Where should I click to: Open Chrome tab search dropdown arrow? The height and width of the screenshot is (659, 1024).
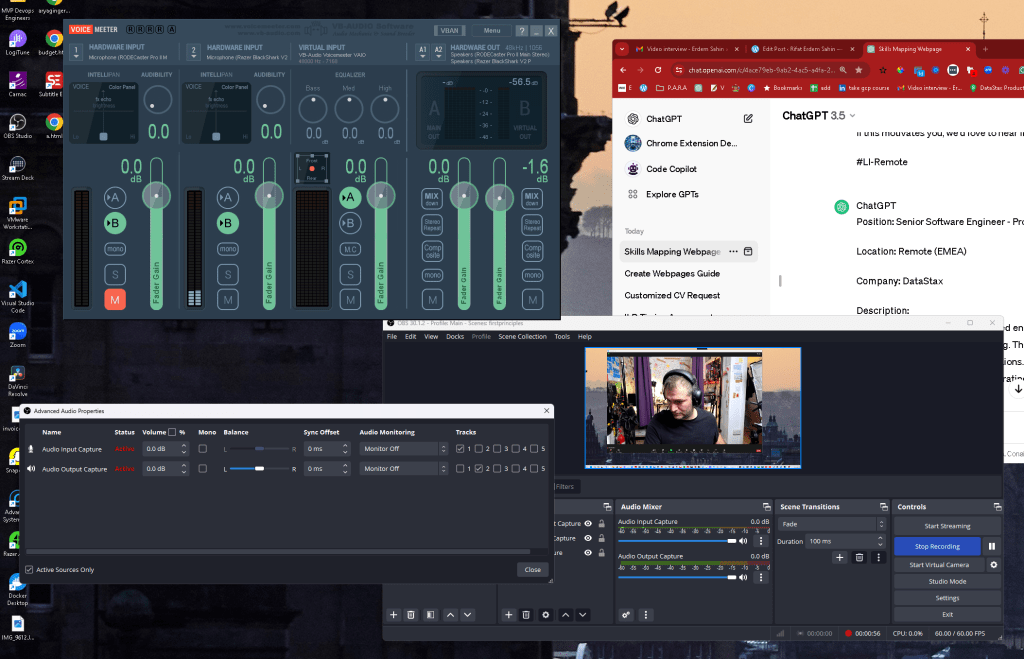pos(622,49)
